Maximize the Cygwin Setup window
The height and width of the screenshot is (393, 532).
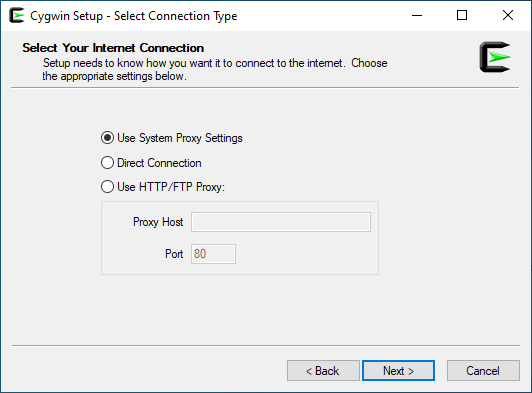[462, 15]
